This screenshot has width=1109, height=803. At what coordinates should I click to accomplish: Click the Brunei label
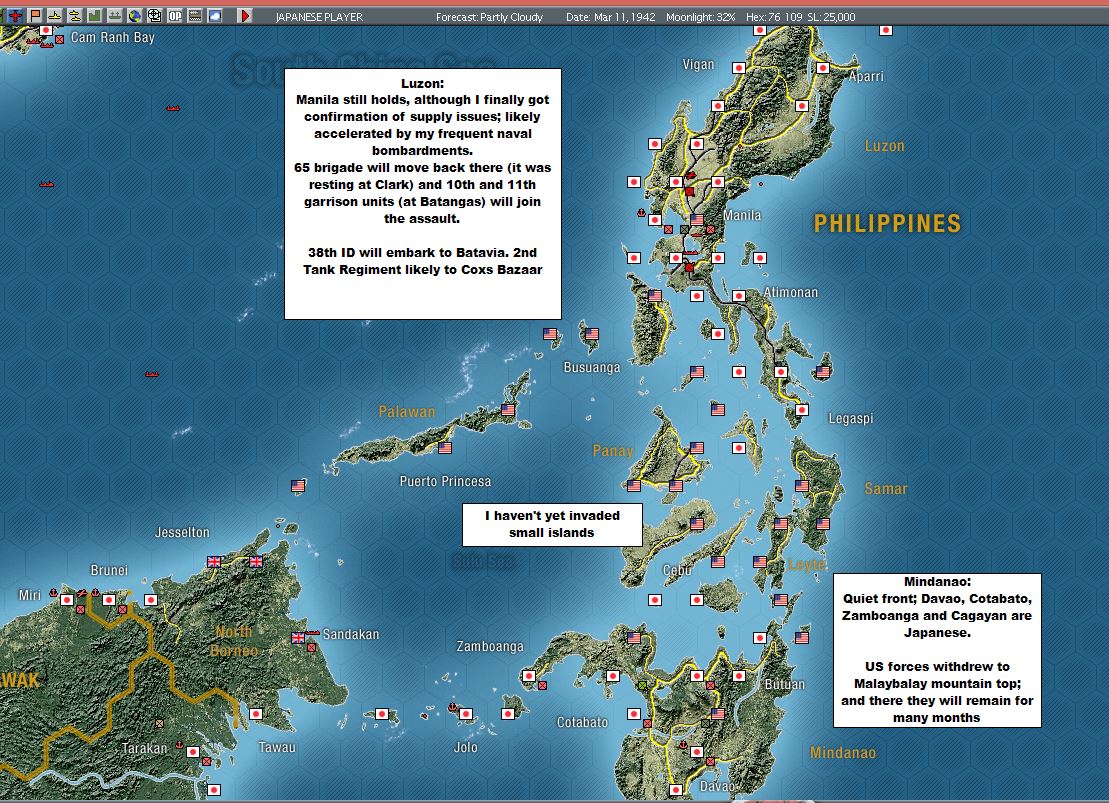pyautogui.click(x=109, y=570)
